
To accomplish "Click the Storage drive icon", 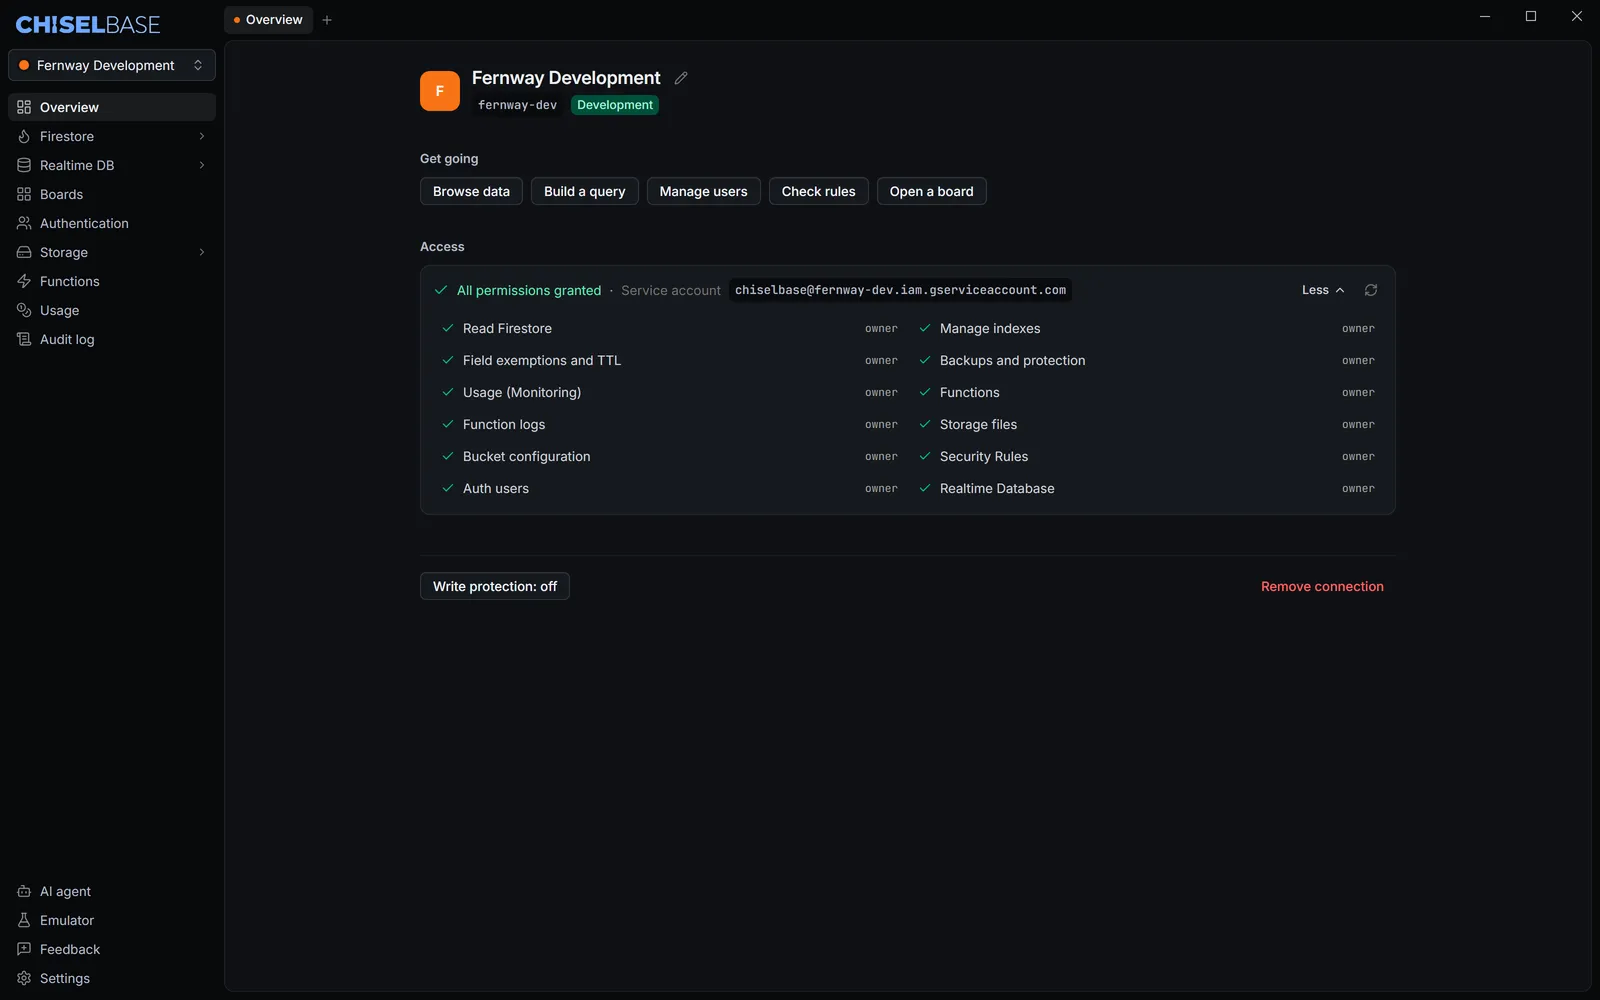I will 24,252.
